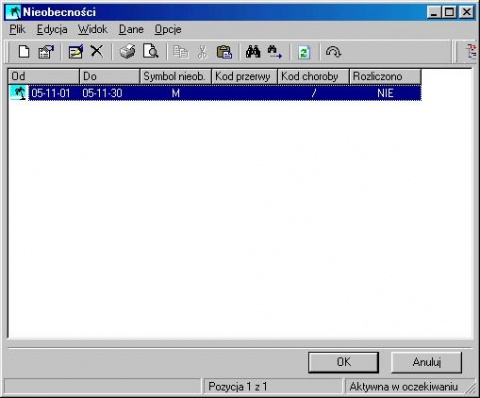This screenshot has width=480, height=398.
Task: Click the Paste clipboard icon
Action: pos(224,52)
